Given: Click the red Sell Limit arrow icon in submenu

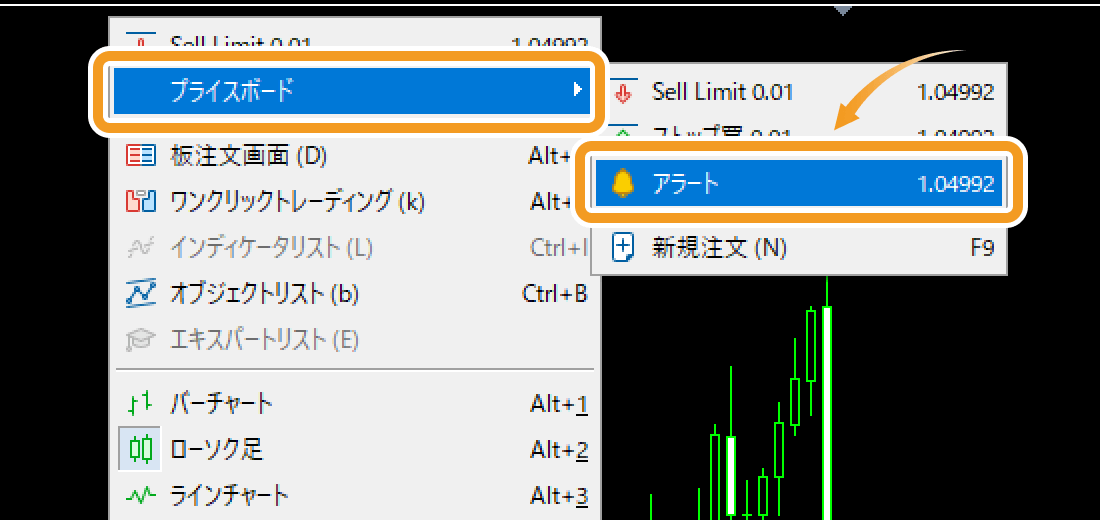Looking at the screenshot, I should click(623, 92).
